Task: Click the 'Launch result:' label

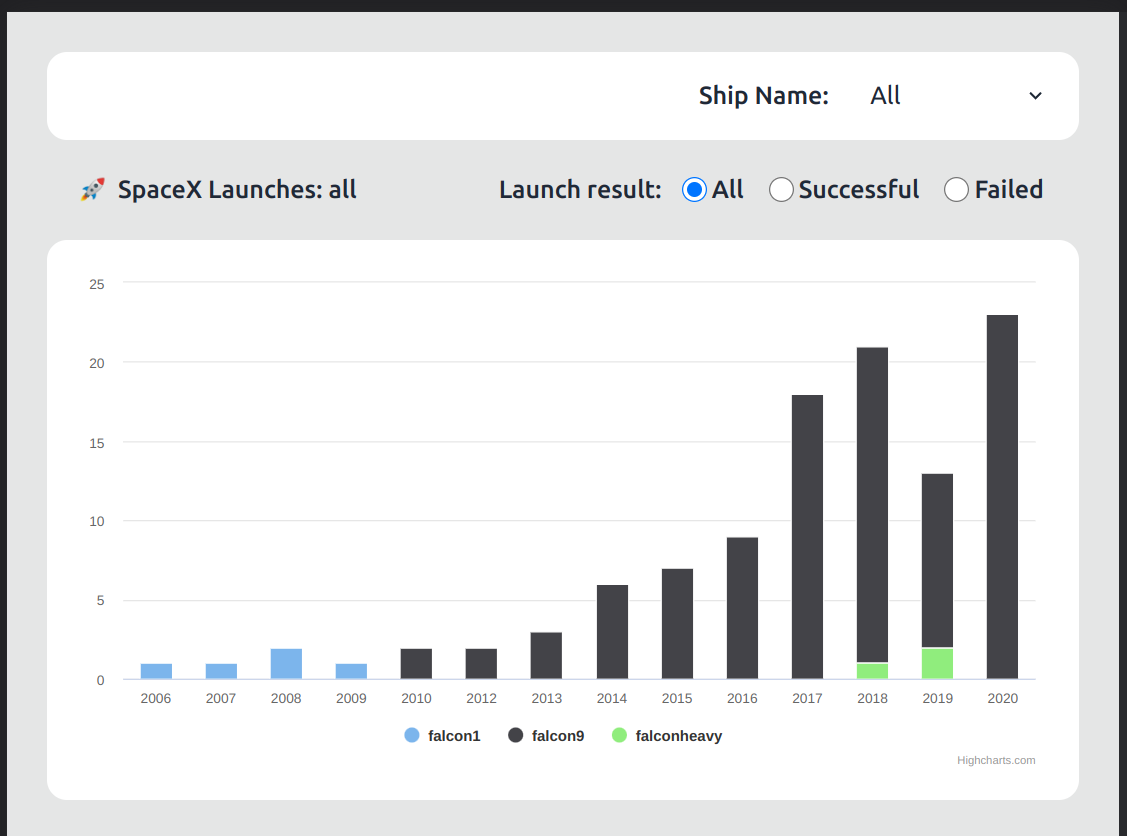Action: [x=580, y=190]
